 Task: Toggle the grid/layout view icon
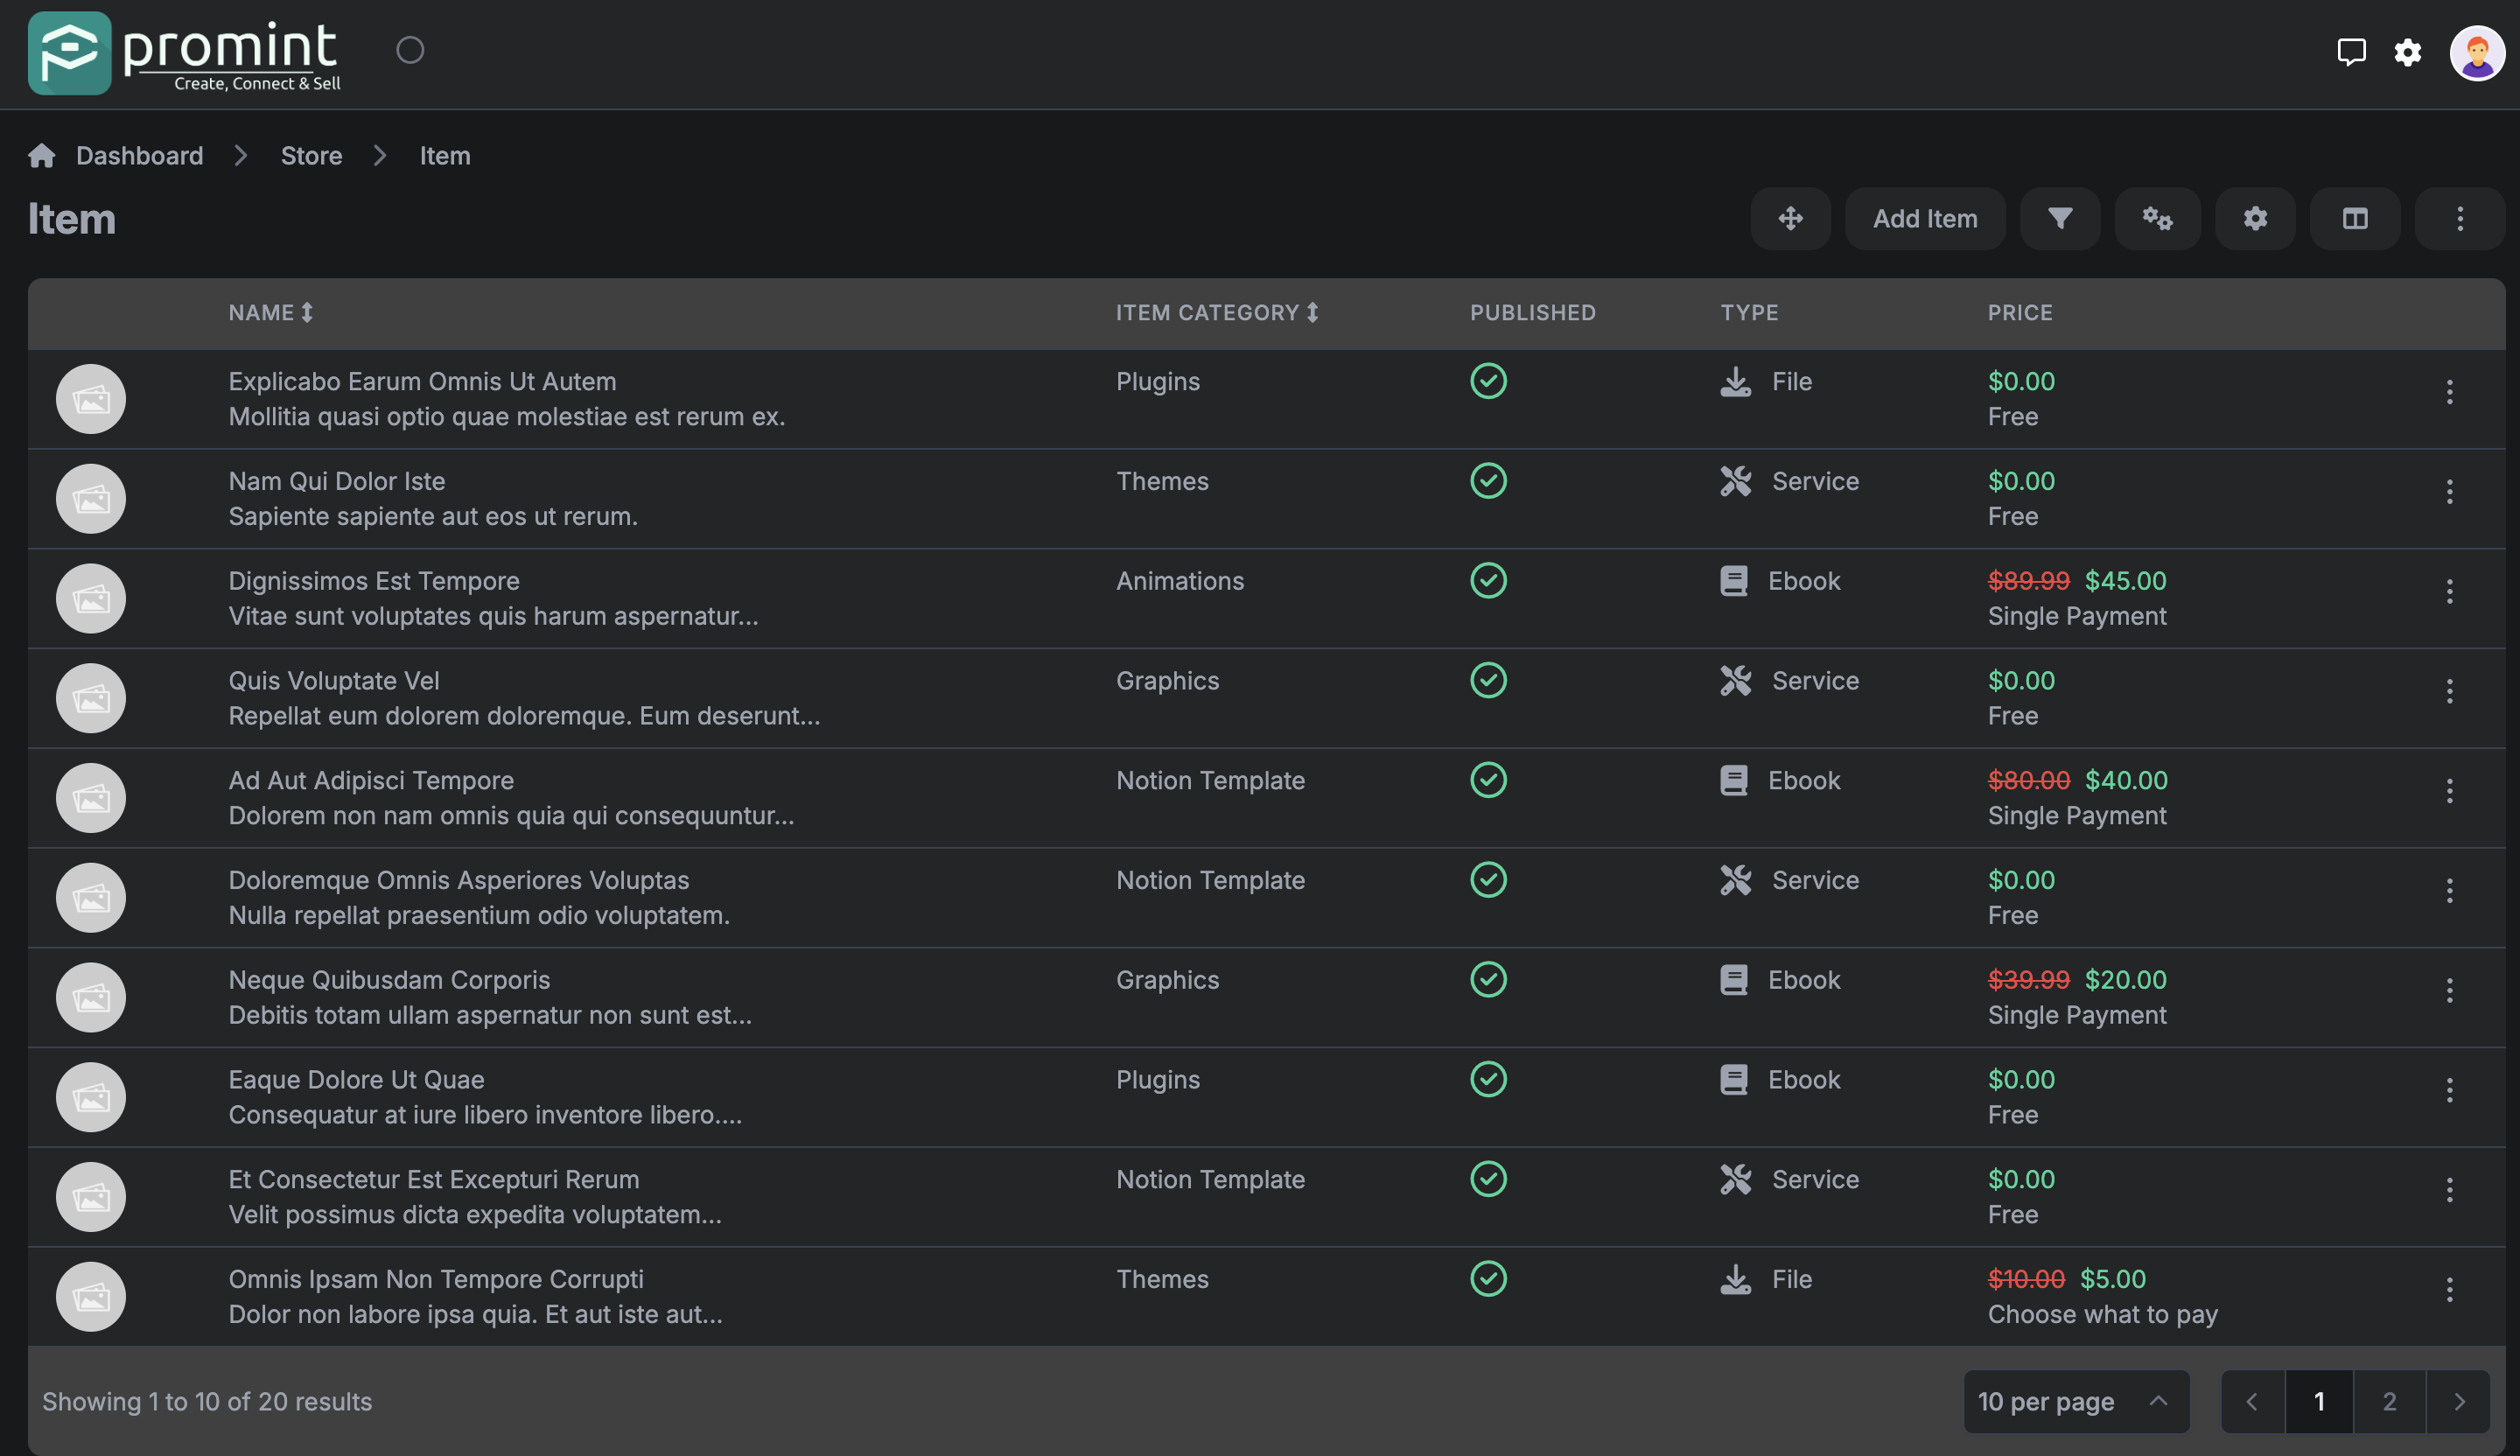point(2355,219)
